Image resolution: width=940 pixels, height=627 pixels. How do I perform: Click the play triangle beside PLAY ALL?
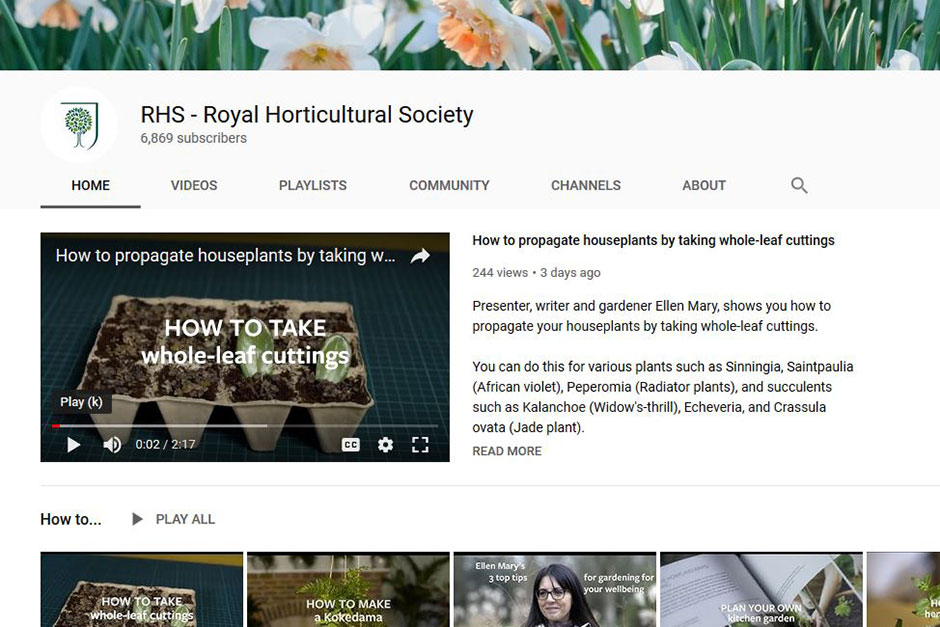[137, 519]
